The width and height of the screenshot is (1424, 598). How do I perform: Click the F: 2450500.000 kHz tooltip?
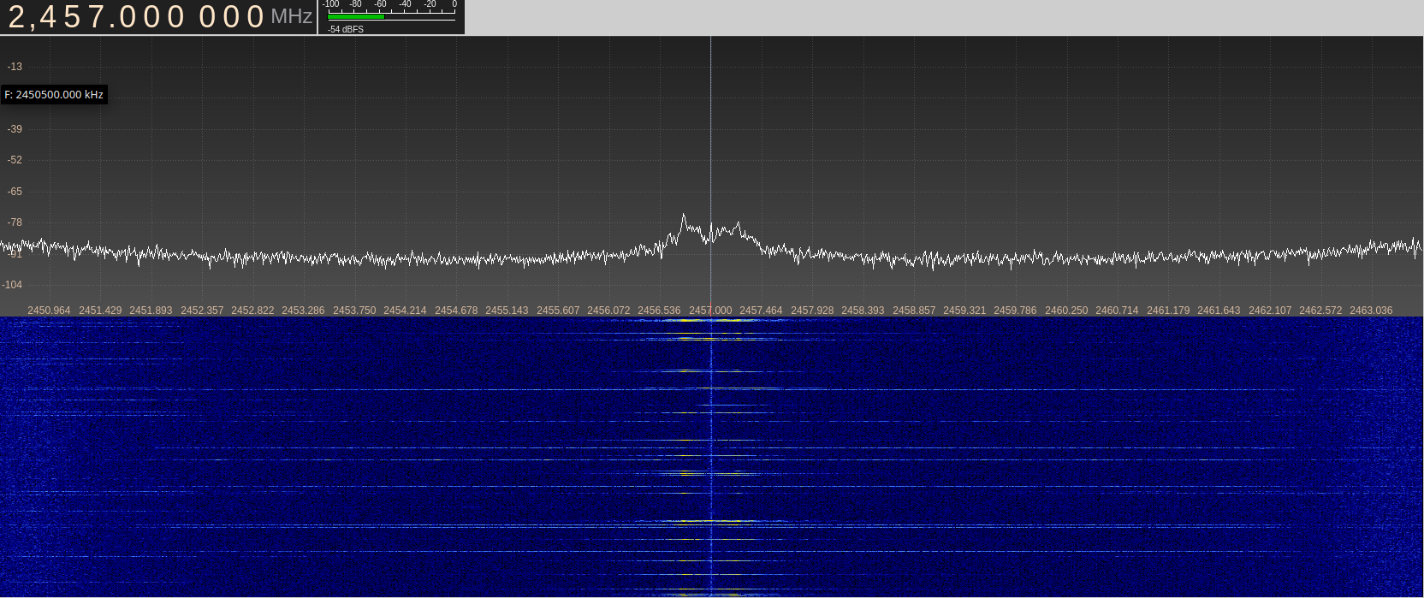pyautogui.click(x=53, y=95)
